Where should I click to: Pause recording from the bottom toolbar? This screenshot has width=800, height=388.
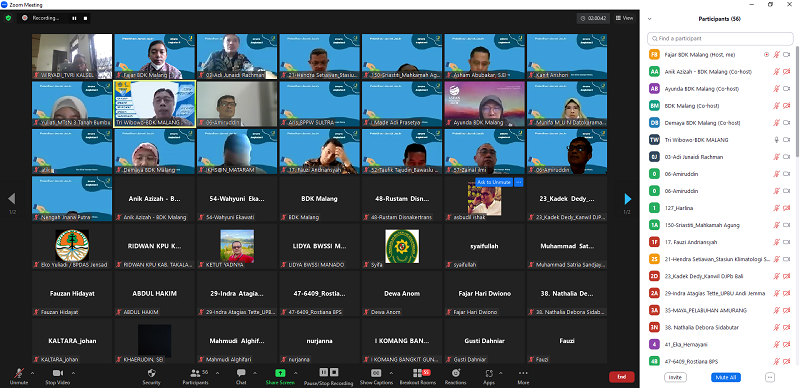323,372
